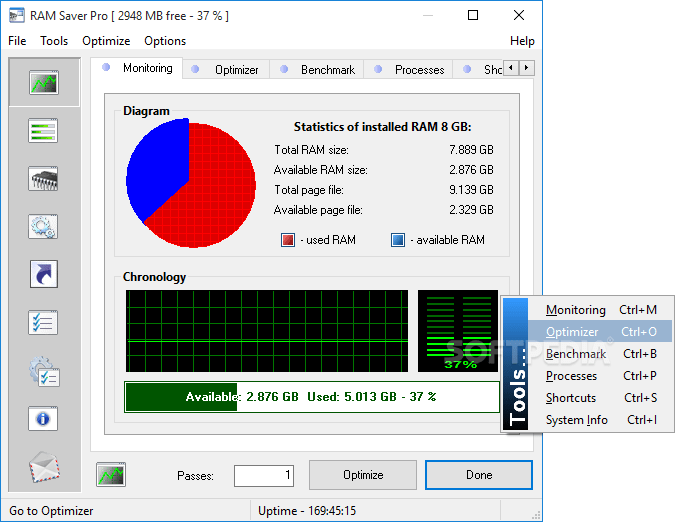
Task: Click the 37% memory gauge display
Action: tap(458, 330)
